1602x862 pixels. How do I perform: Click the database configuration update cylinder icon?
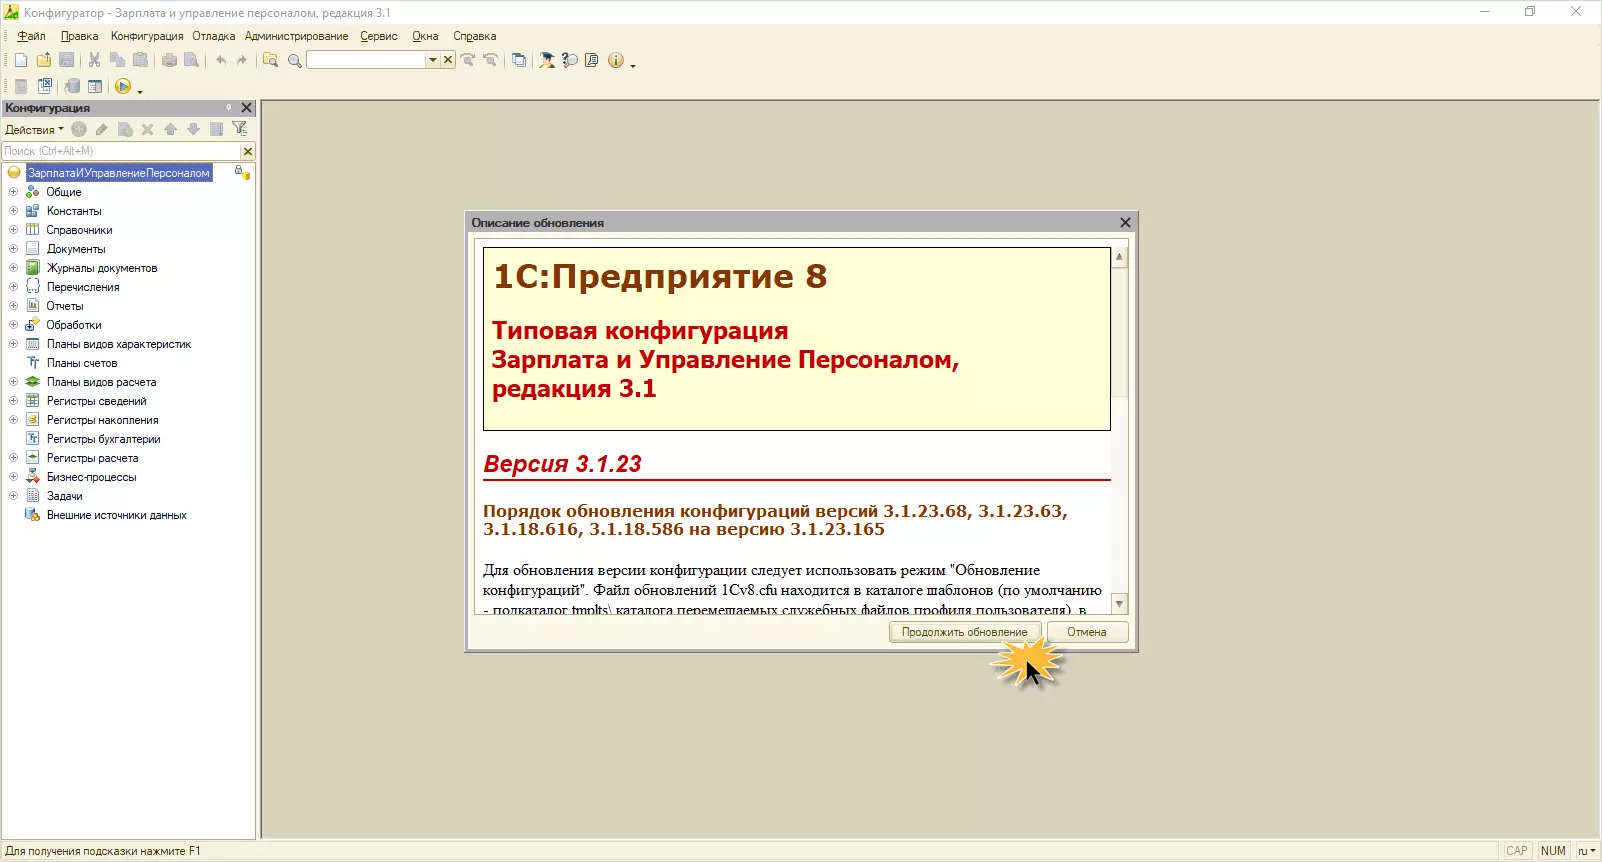coord(72,86)
